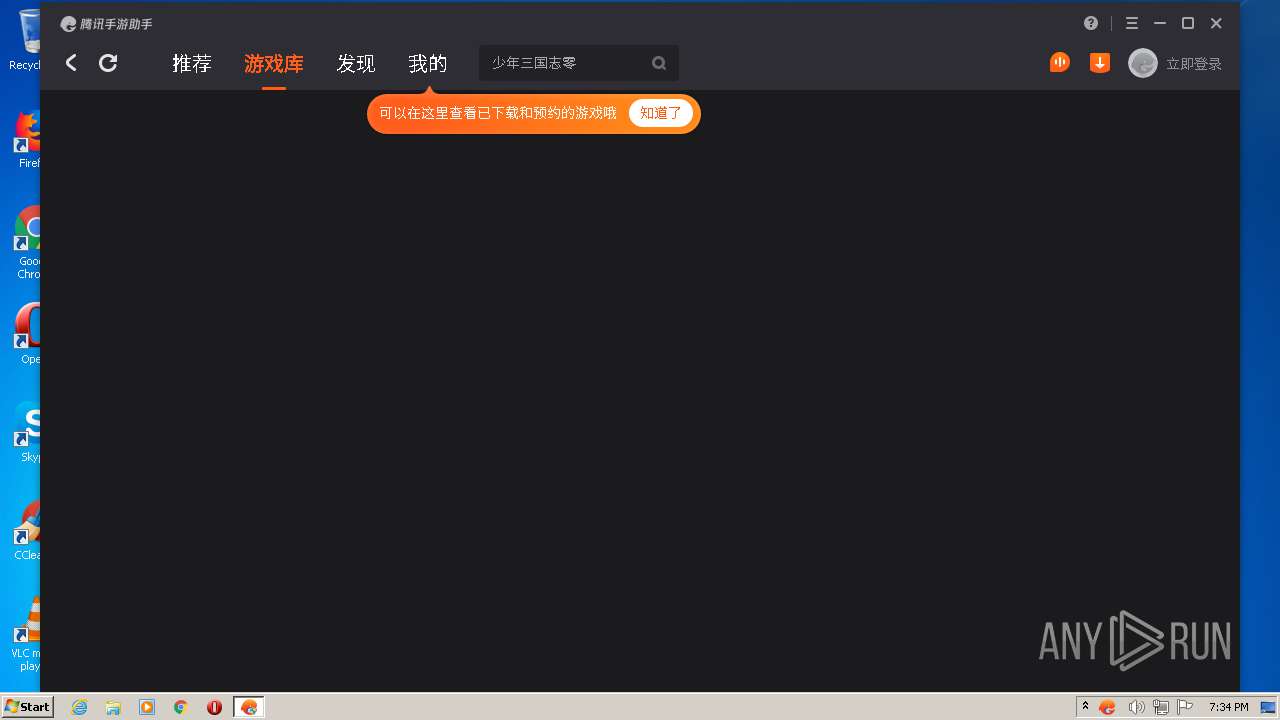The image size is (1280, 720).
Task: Open the Windows Start menu
Action: click(x=27, y=706)
